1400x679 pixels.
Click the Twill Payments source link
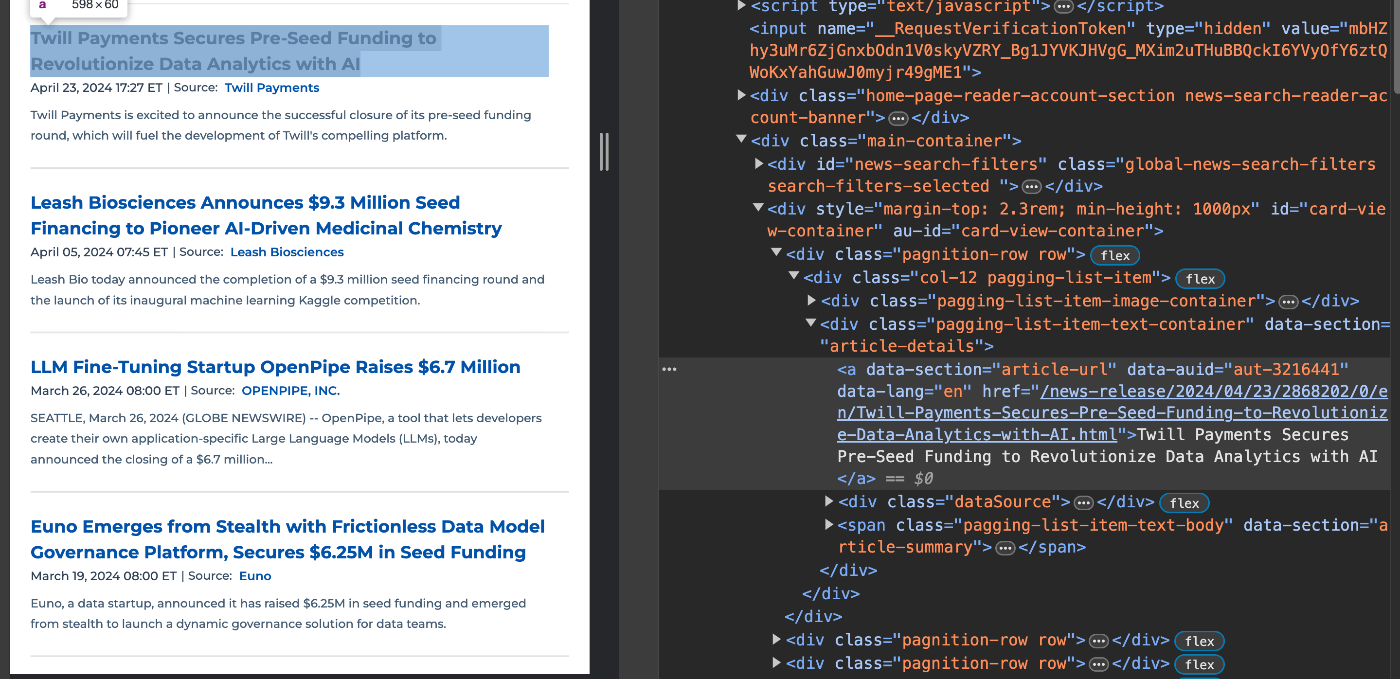coord(272,88)
